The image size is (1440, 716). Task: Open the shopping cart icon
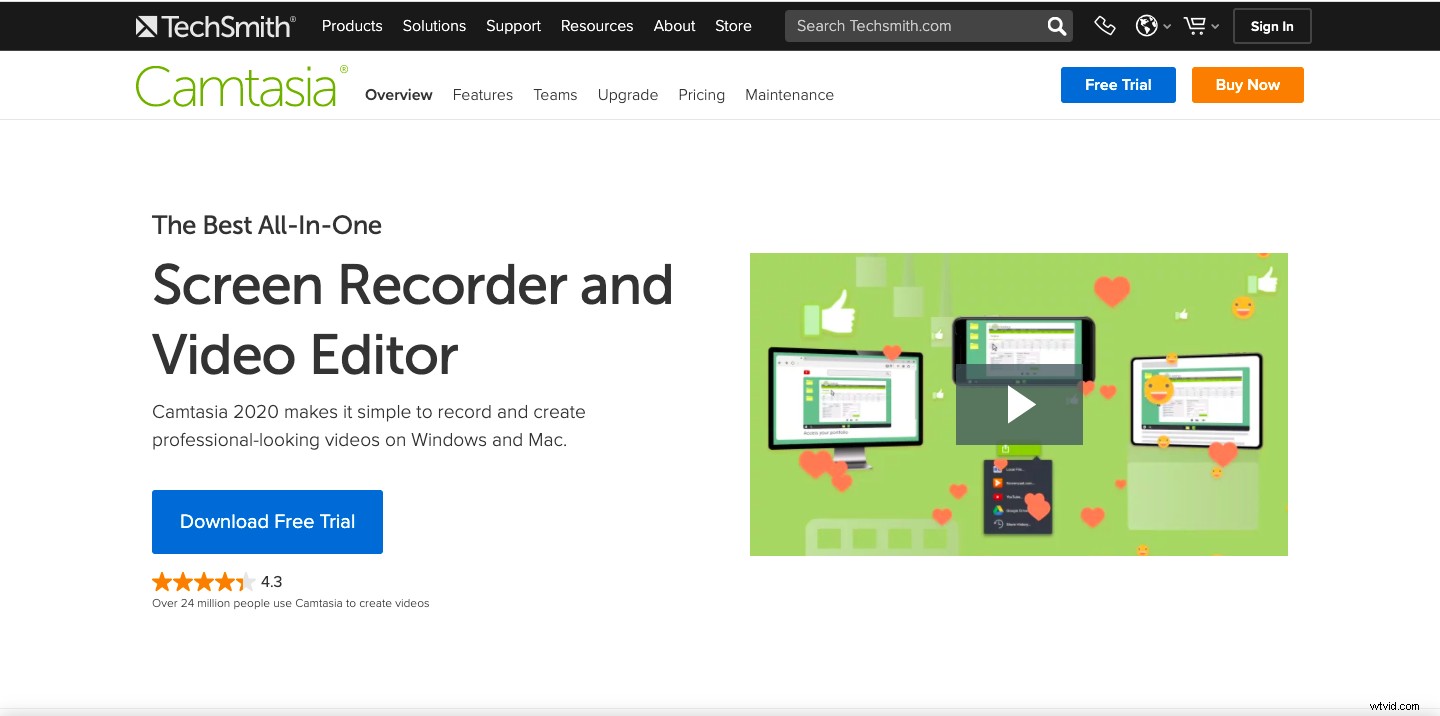[1196, 25]
